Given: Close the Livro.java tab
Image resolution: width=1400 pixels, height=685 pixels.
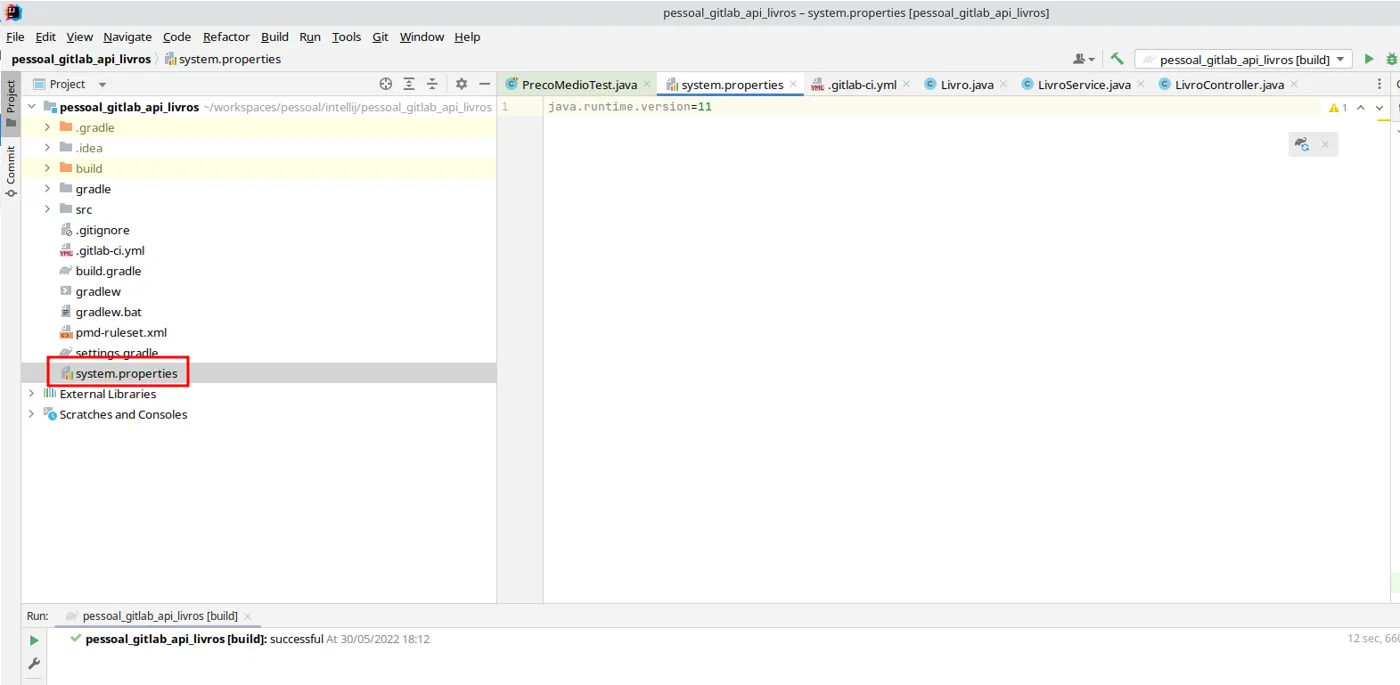Looking at the screenshot, I should pyautogui.click(x=1004, y=84).
